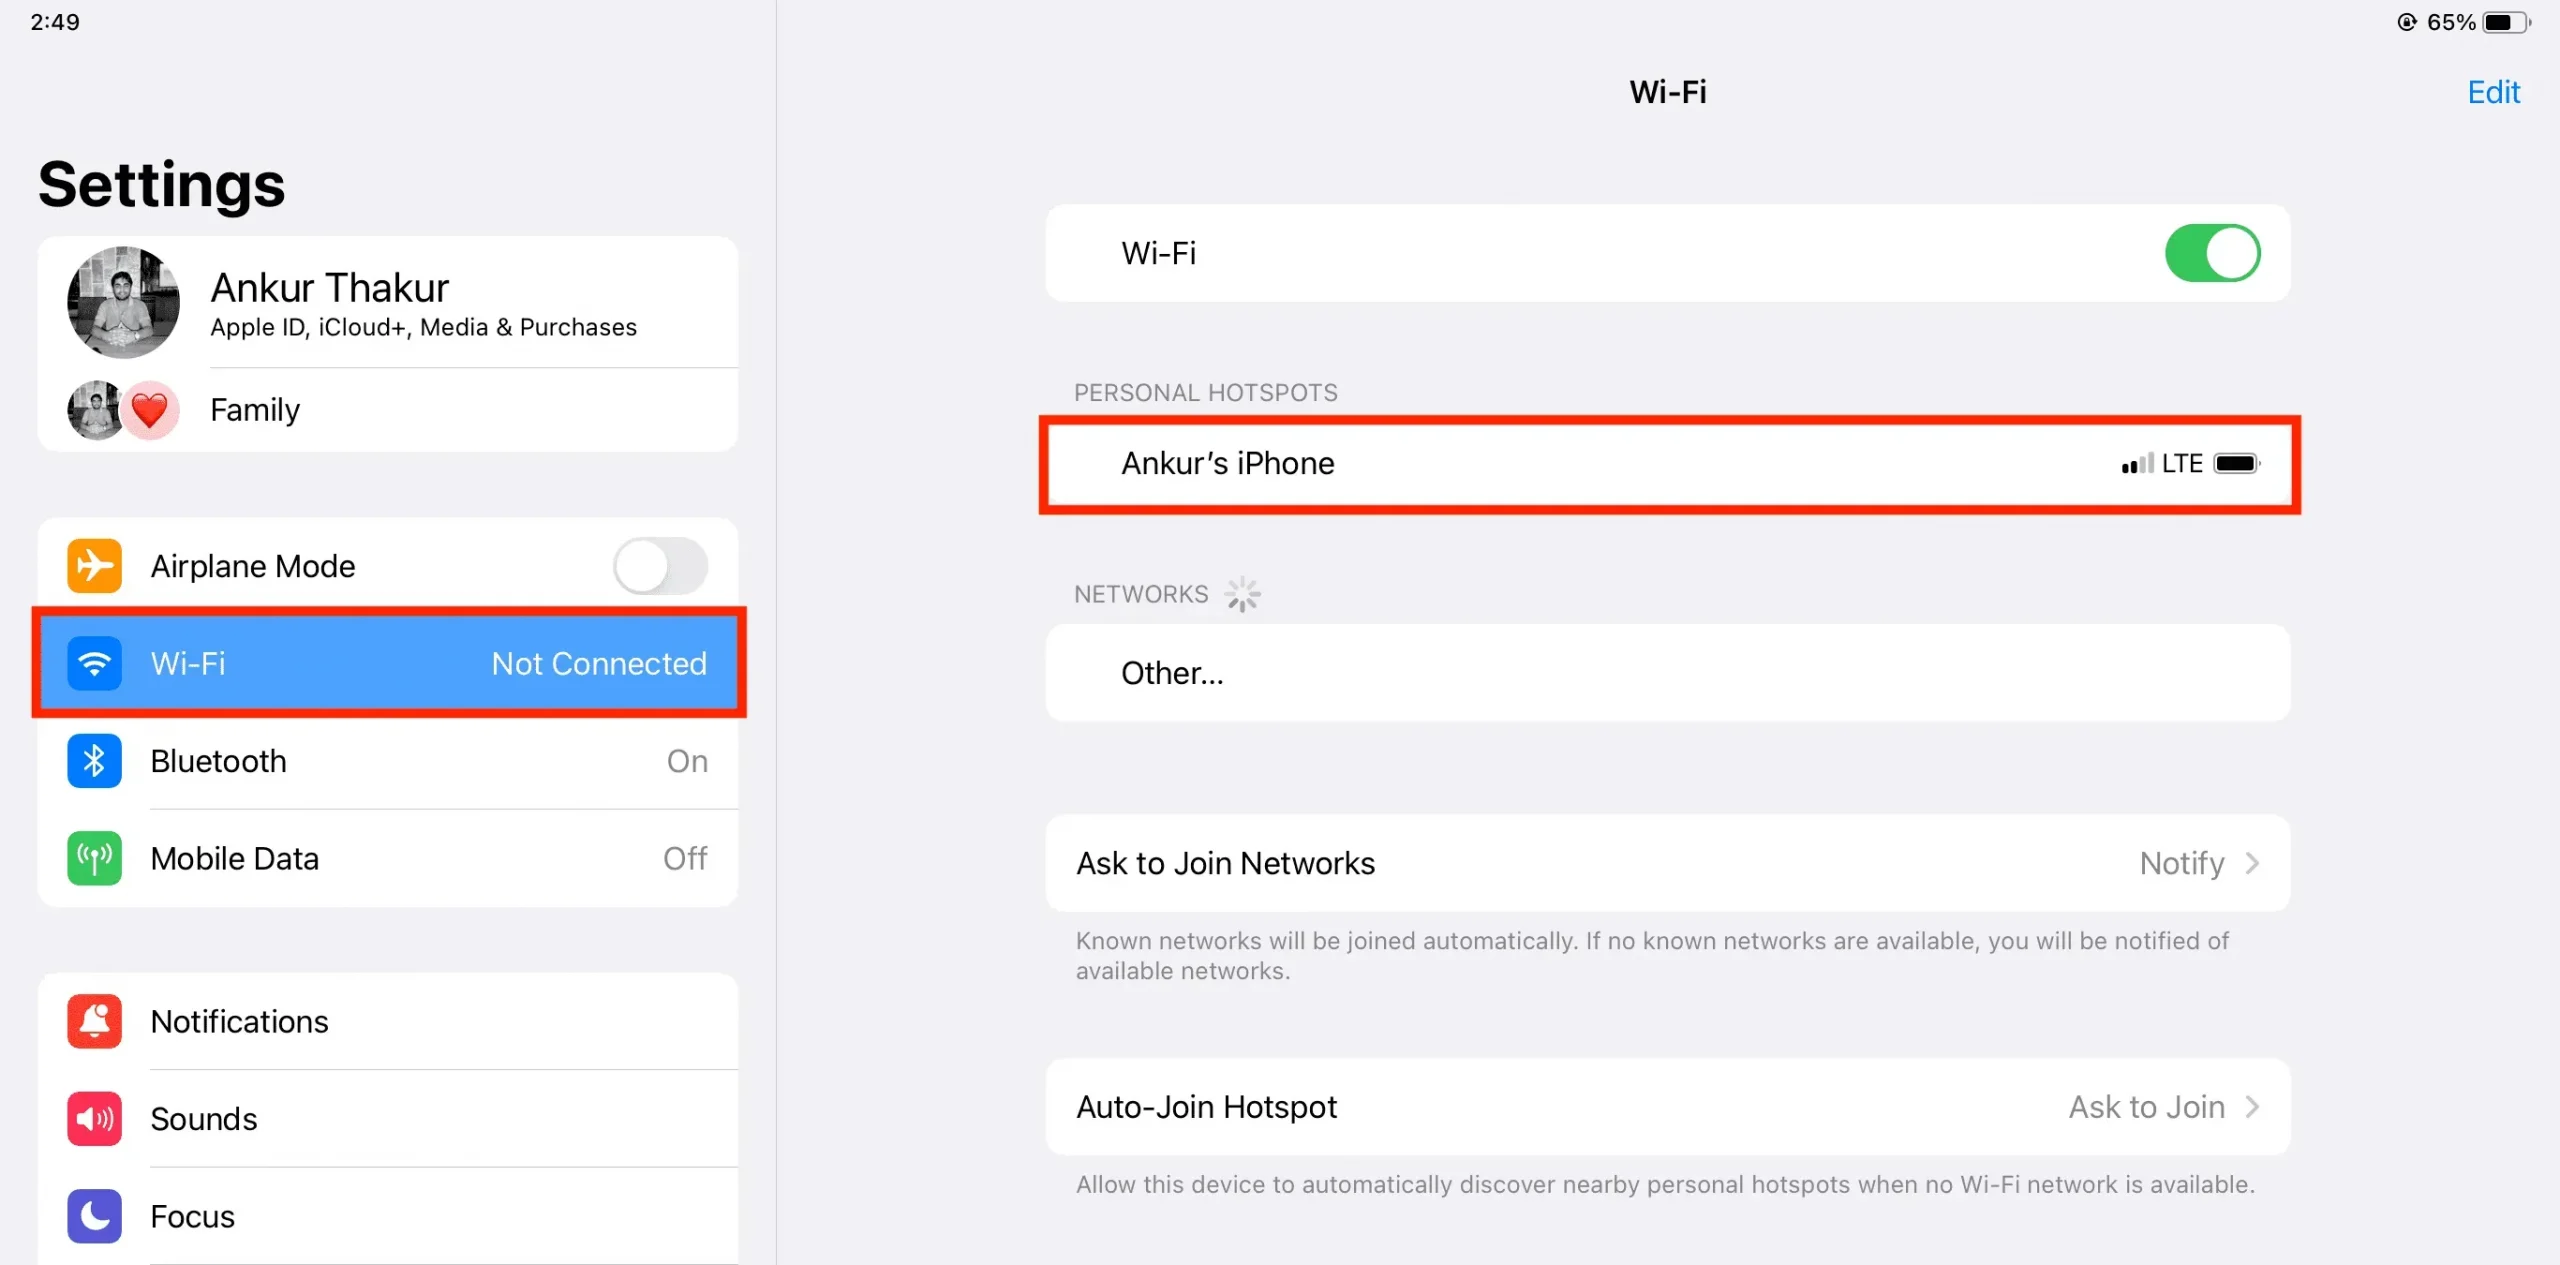Tap the Airplane Mode icon
This screenshot has width=2560, height=1265.
point(93,565)
